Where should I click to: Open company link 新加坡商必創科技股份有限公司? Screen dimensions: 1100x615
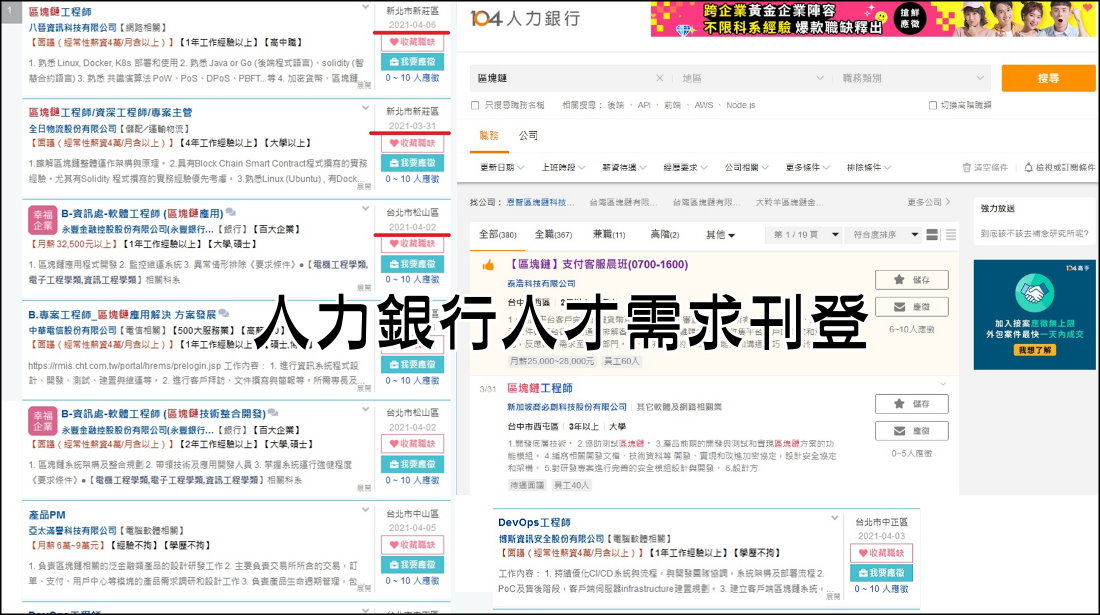(567, 407)
